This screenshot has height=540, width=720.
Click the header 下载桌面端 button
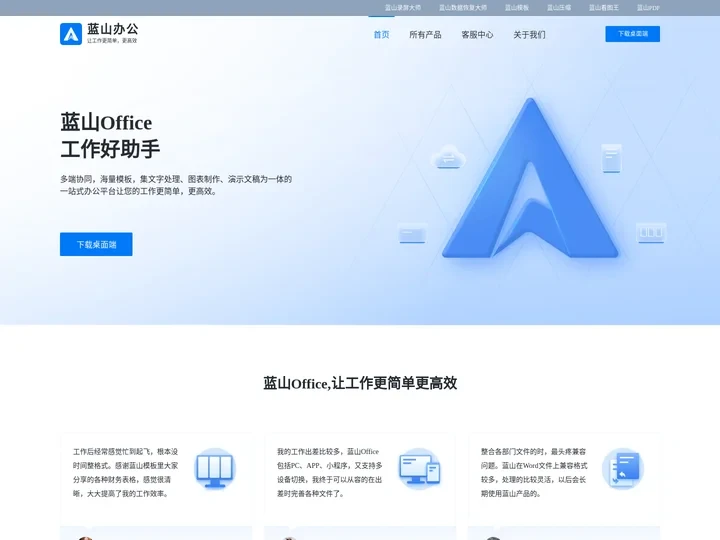click(x=632, y=34)
